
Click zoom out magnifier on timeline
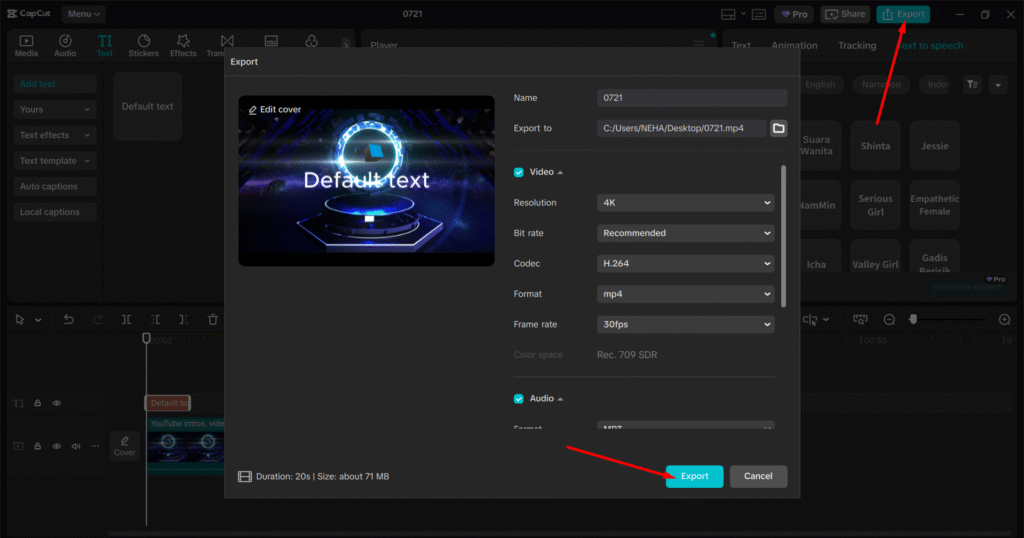point(889,319)
